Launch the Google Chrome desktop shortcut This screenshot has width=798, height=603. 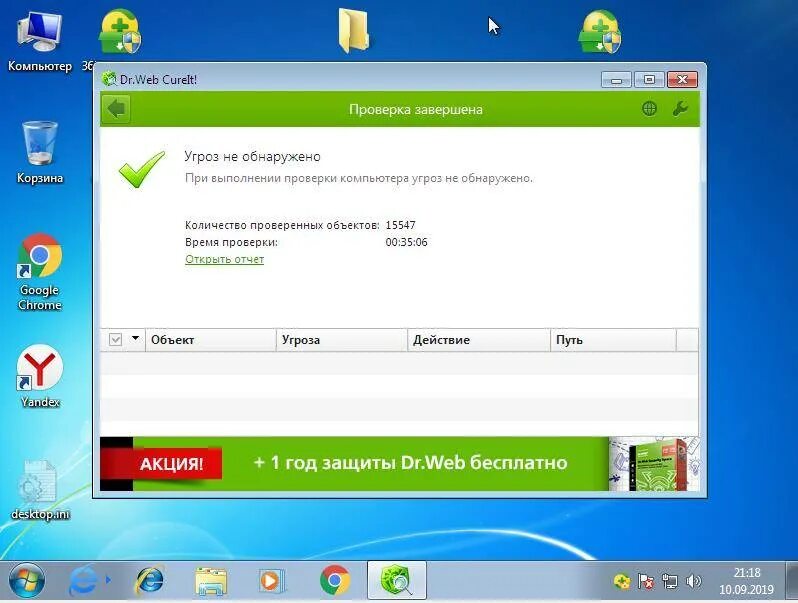pos(40,272)
